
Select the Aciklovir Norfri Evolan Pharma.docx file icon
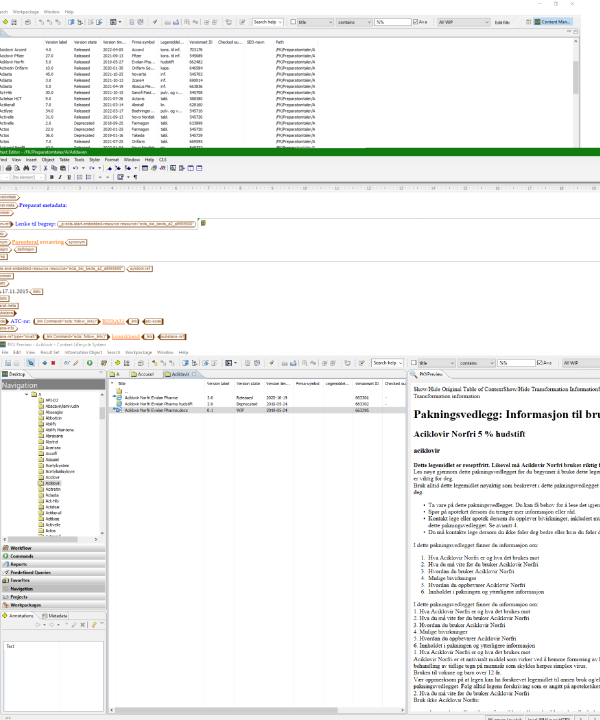pos(121,409)
